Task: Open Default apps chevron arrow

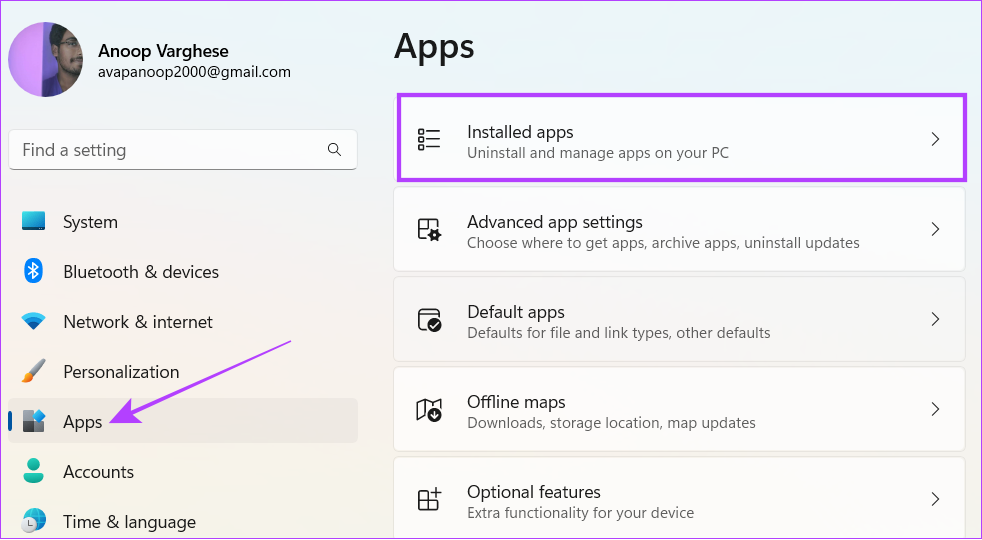Action: [935, 319]
